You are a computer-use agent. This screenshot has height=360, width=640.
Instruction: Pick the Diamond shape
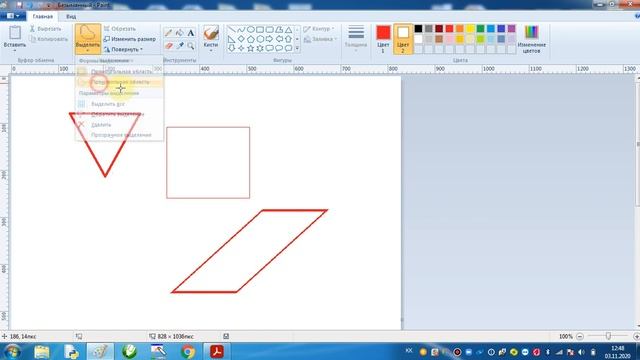pyautogui.click(x=241, y=39)
